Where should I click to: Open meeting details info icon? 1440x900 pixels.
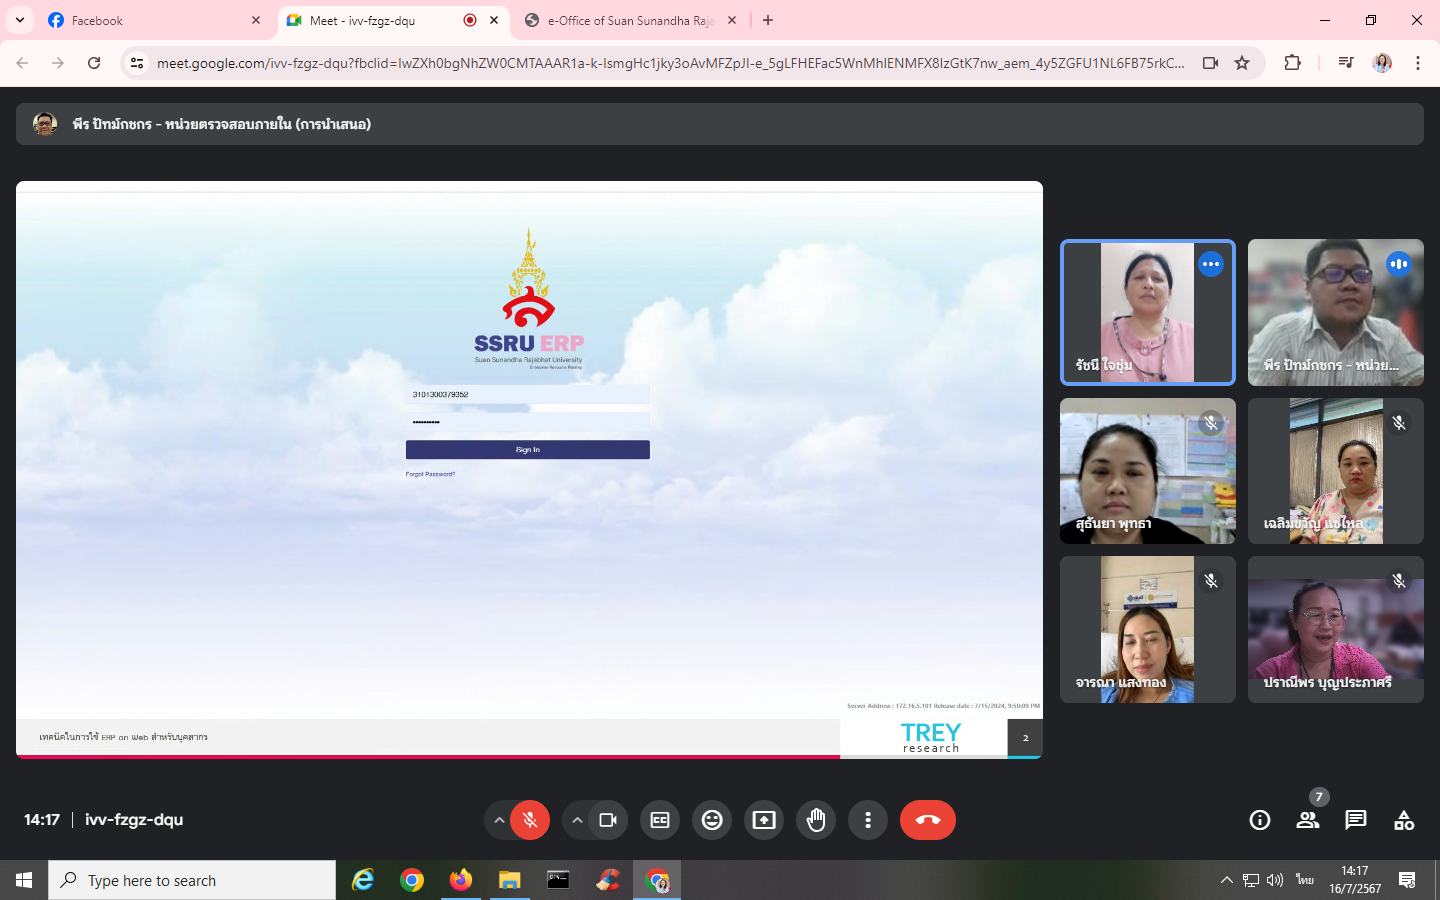[1260, 820]
